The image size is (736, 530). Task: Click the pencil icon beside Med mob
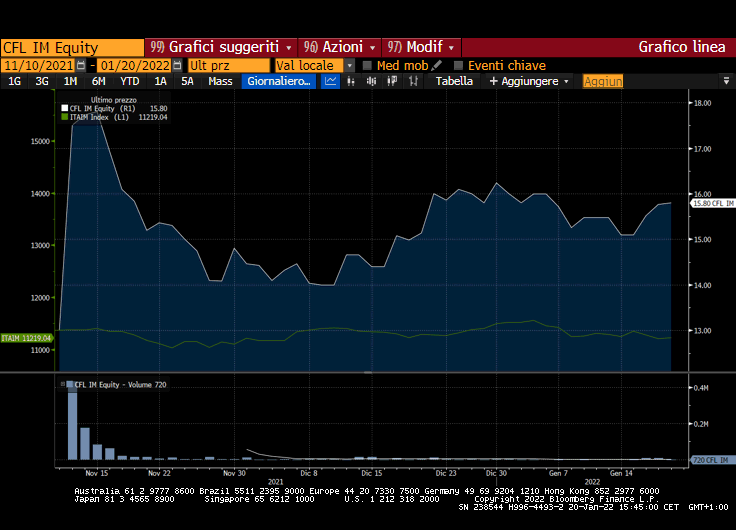point(437,65)
